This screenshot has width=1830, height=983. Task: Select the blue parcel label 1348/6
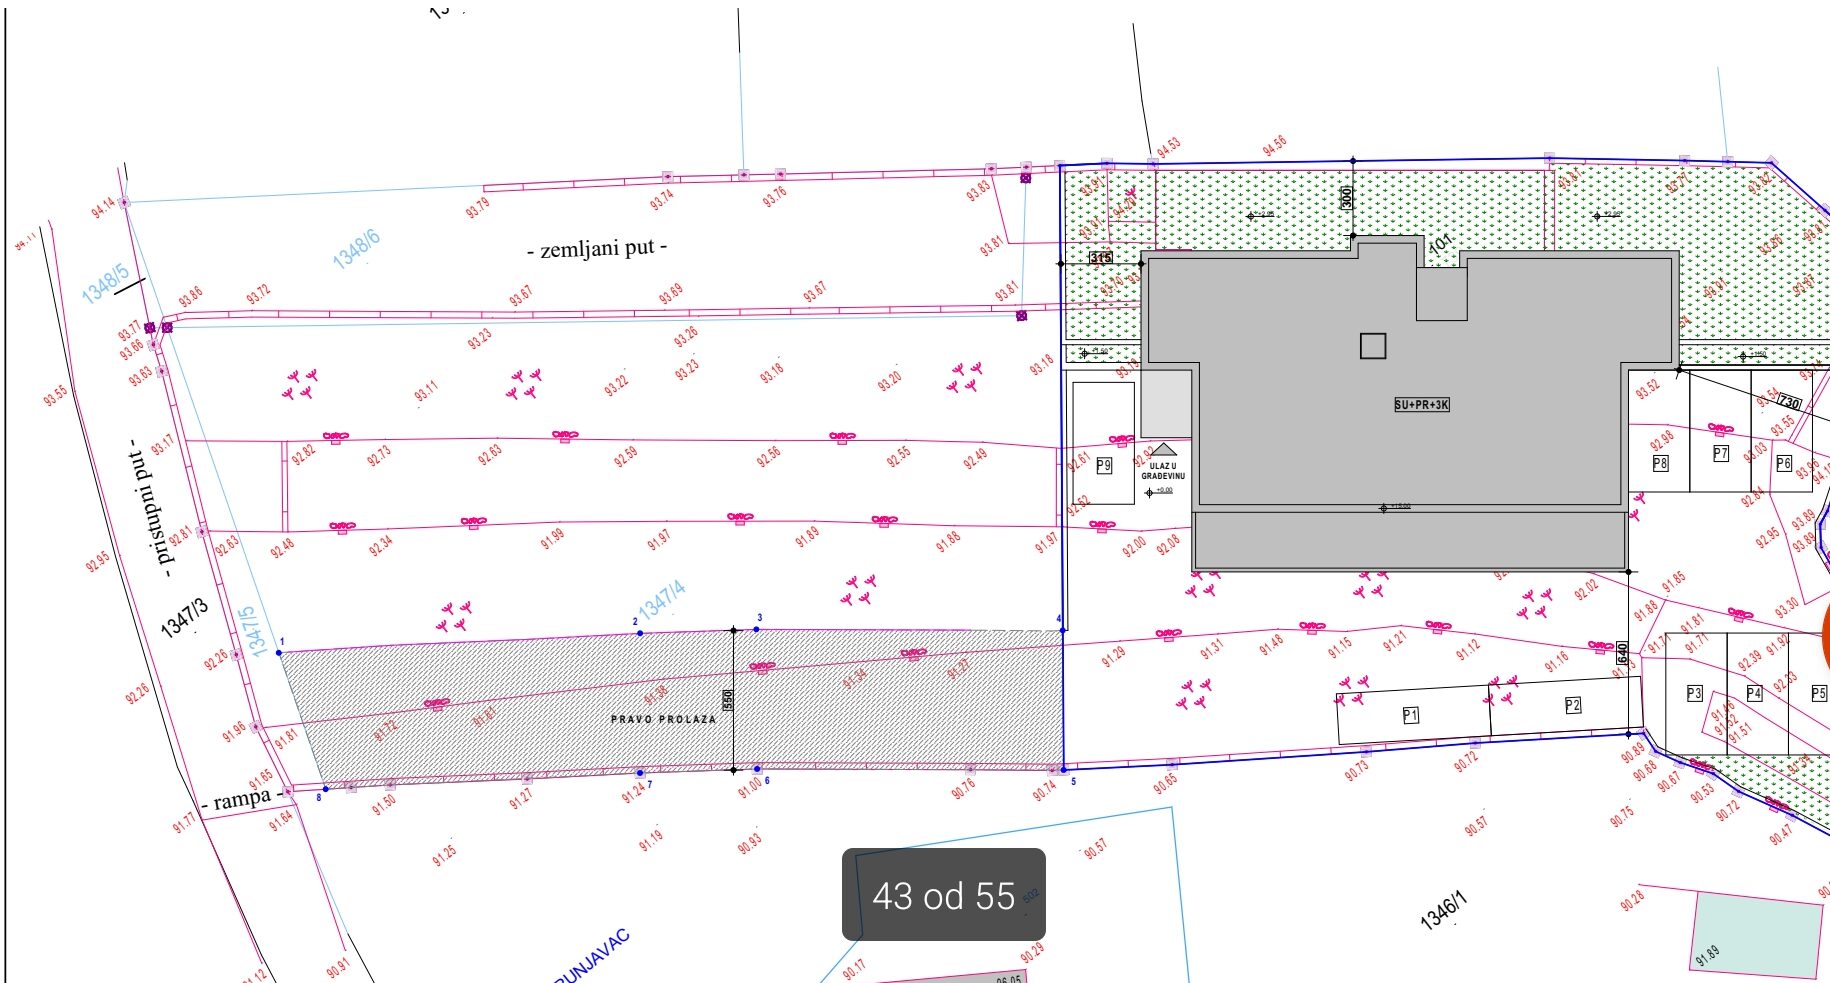pos(357,249)
